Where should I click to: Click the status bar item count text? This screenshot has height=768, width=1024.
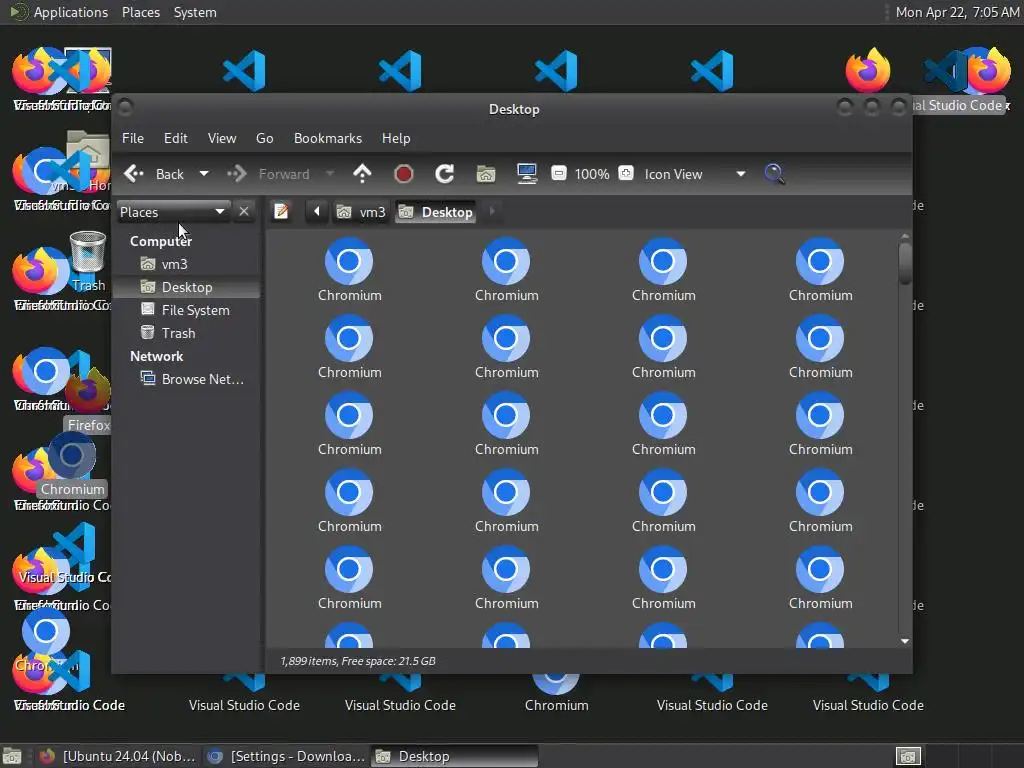[358, 661]
